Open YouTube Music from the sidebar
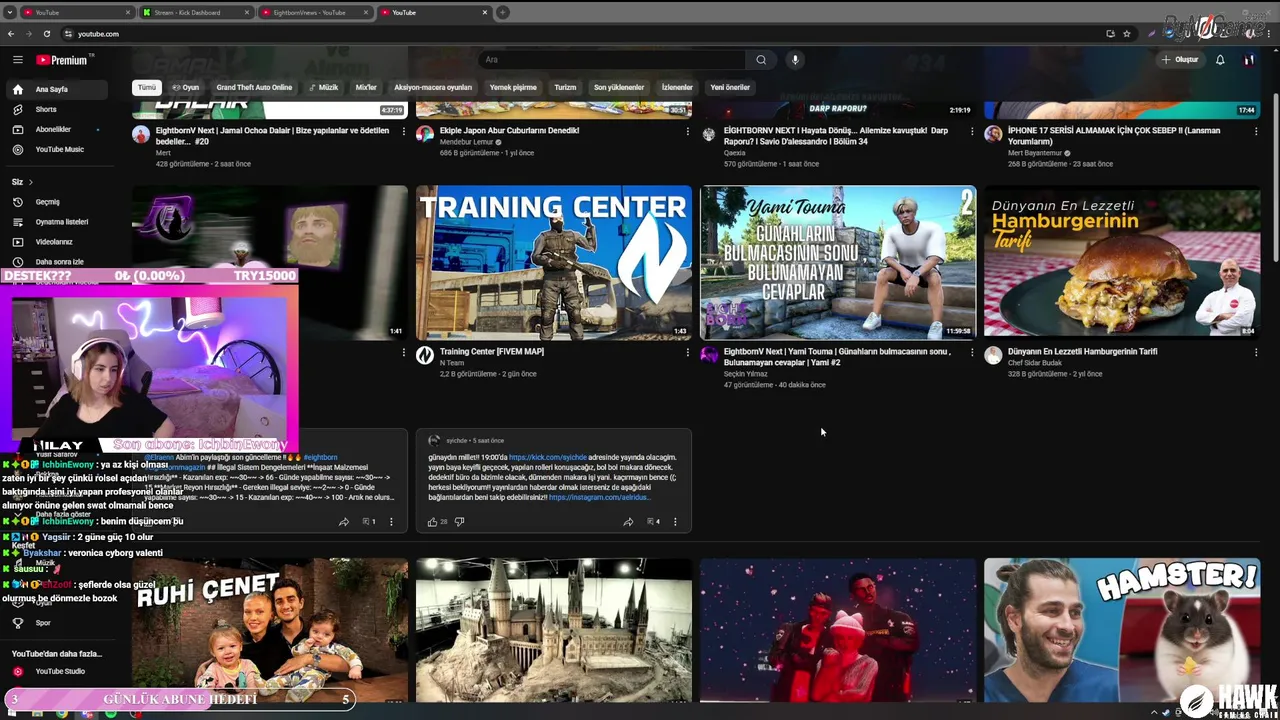Viewport: 1280px width, 720px height. (x=59, y=149)
